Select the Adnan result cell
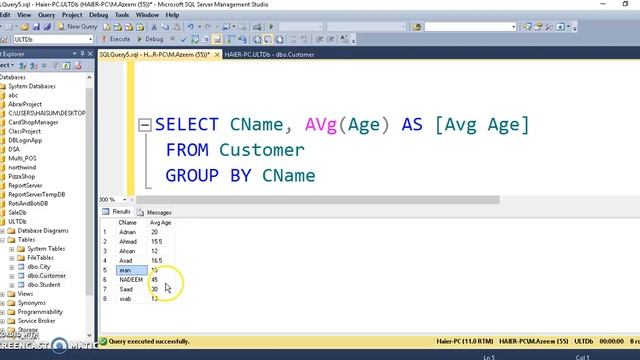 [131, 232]
